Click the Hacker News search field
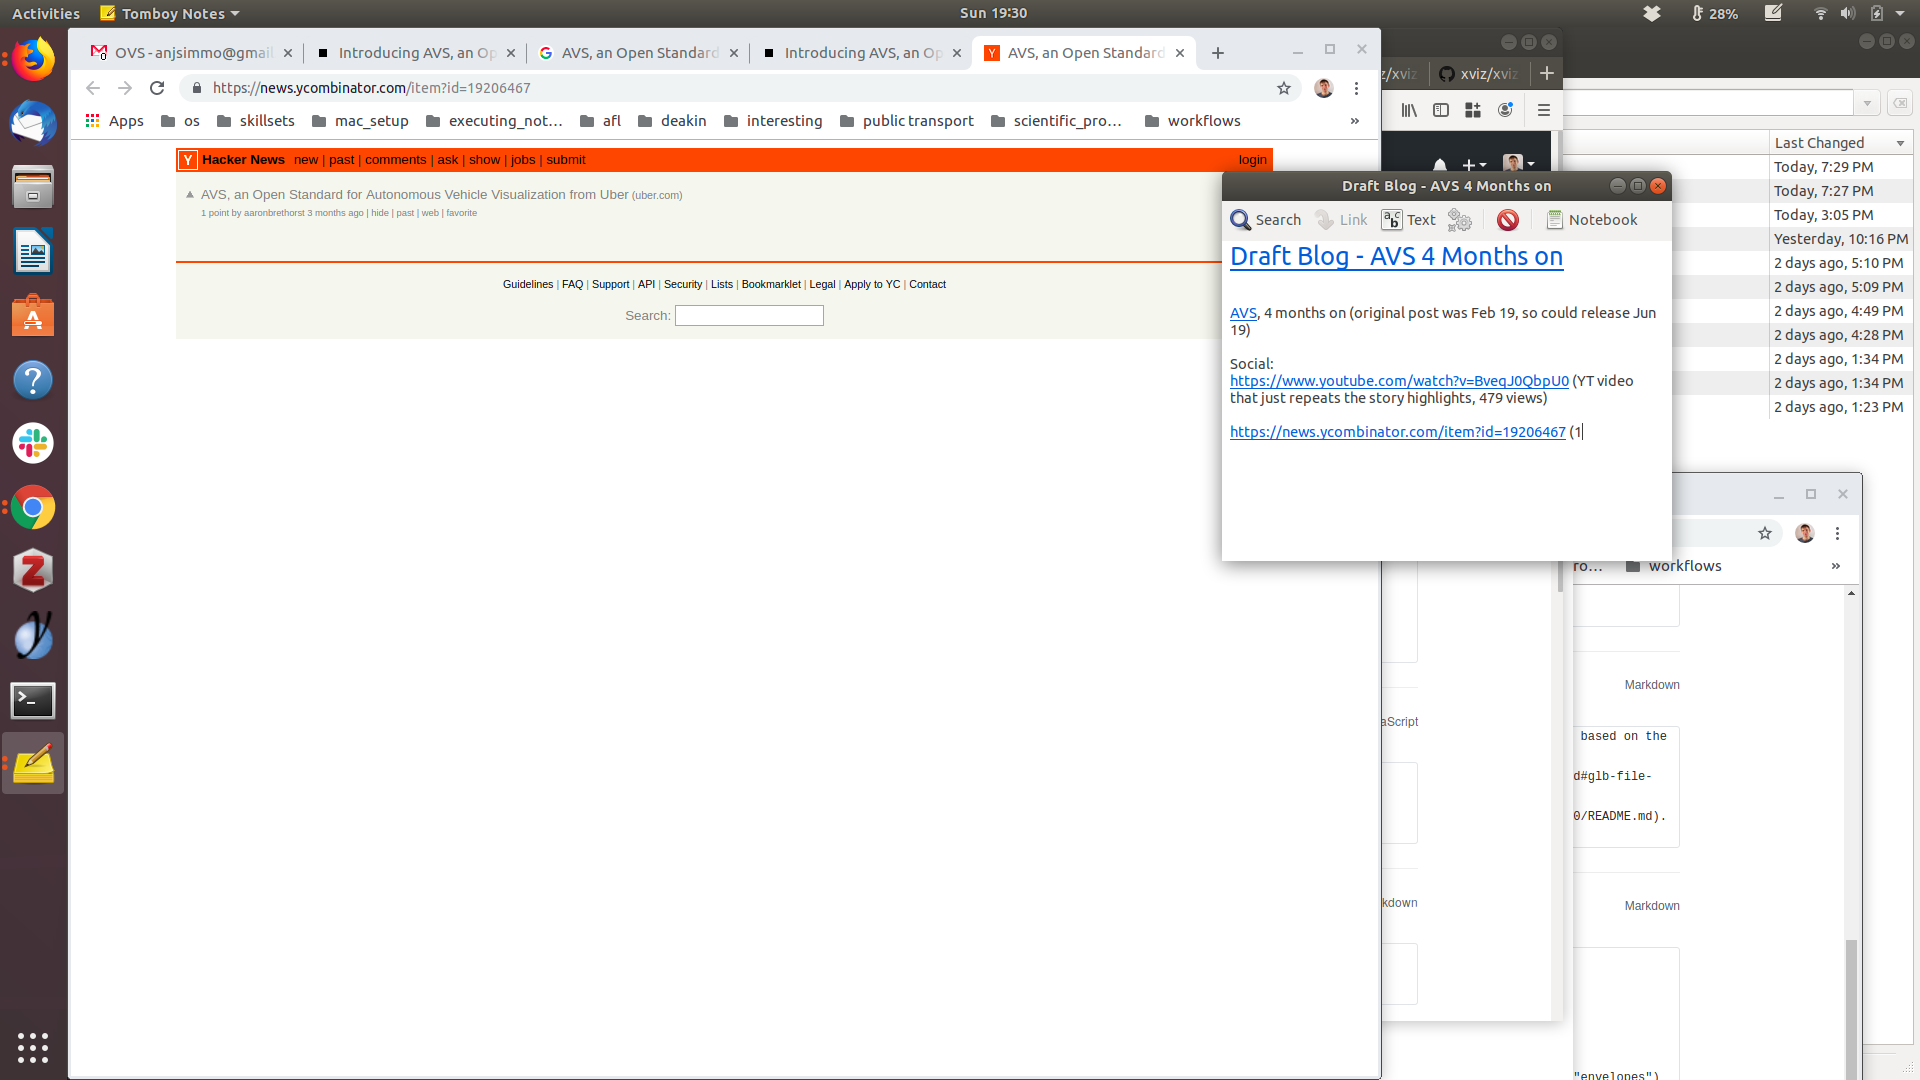The image size is (1920, 1080). (x=749, y=316)
